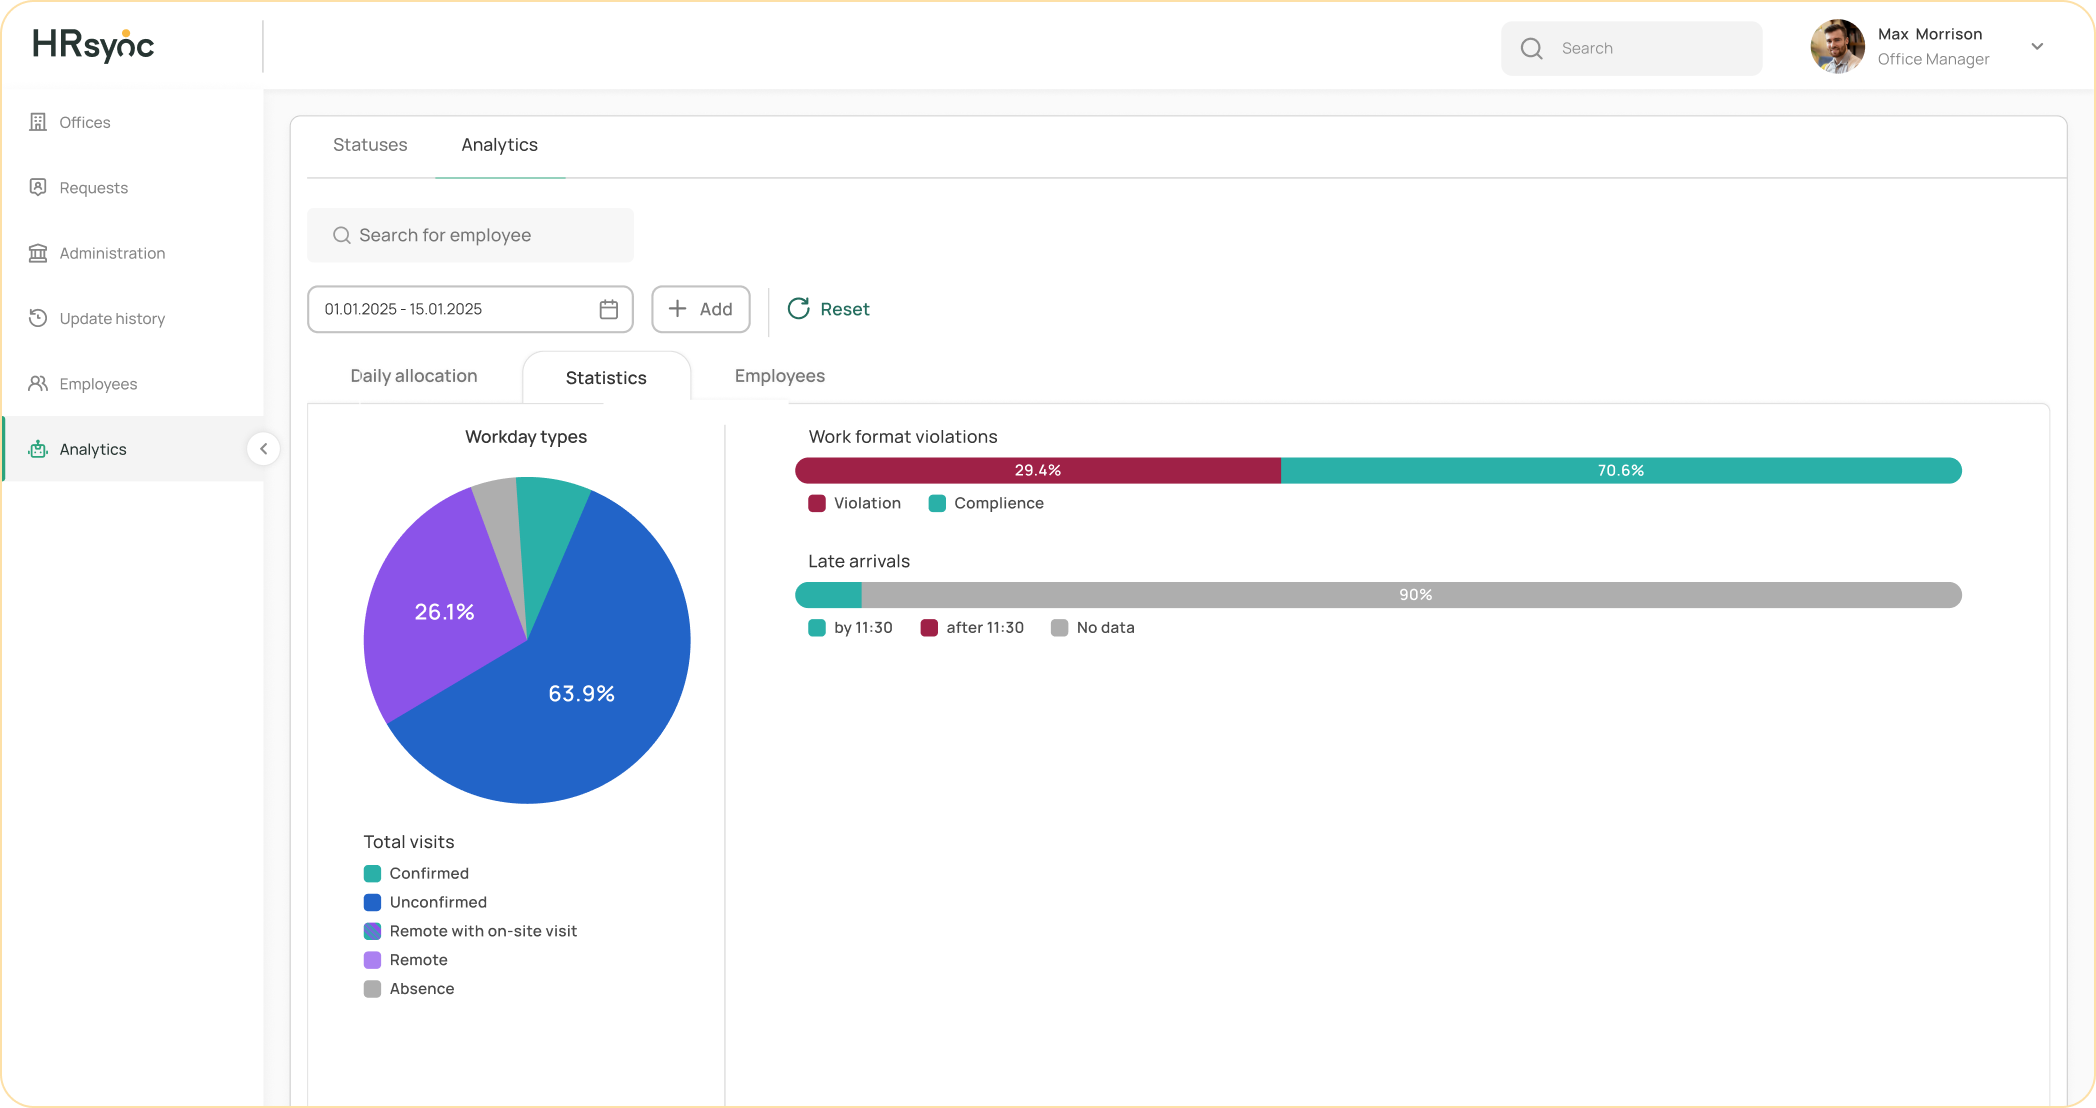Click the search bar at top

1632,47
